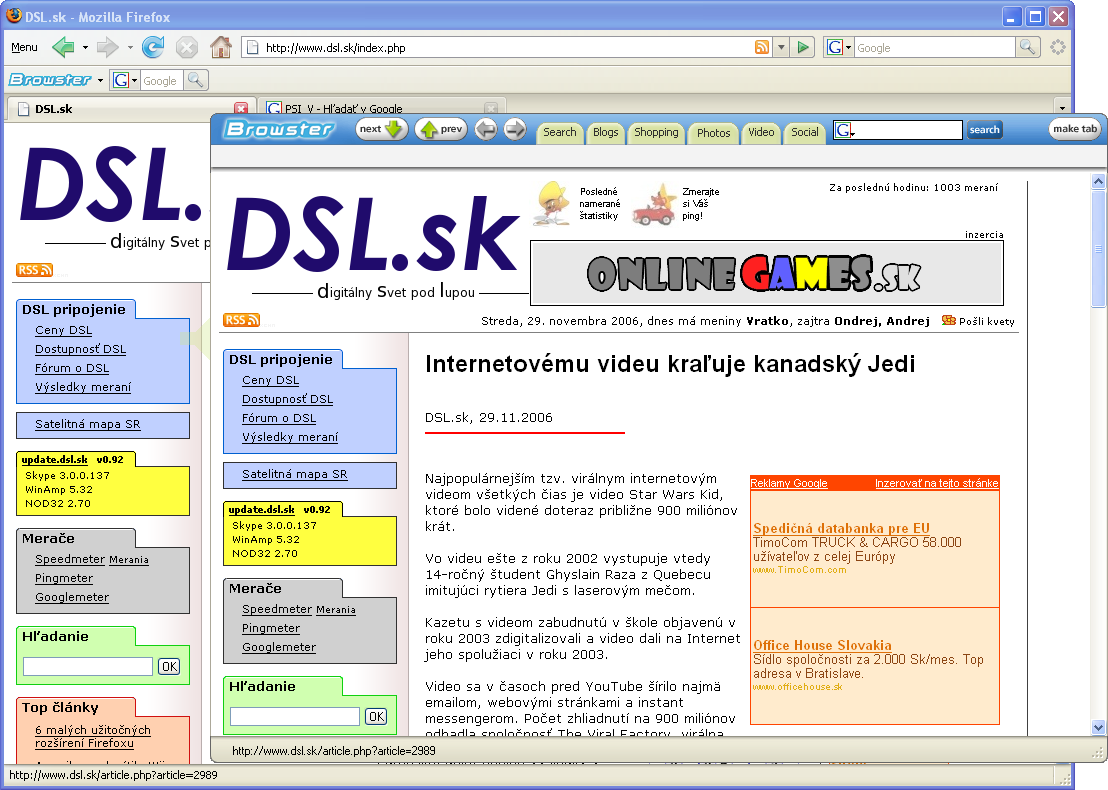Click the Browster toolbar magnifier search icon
1108x790 pixels.
(195, 81)
